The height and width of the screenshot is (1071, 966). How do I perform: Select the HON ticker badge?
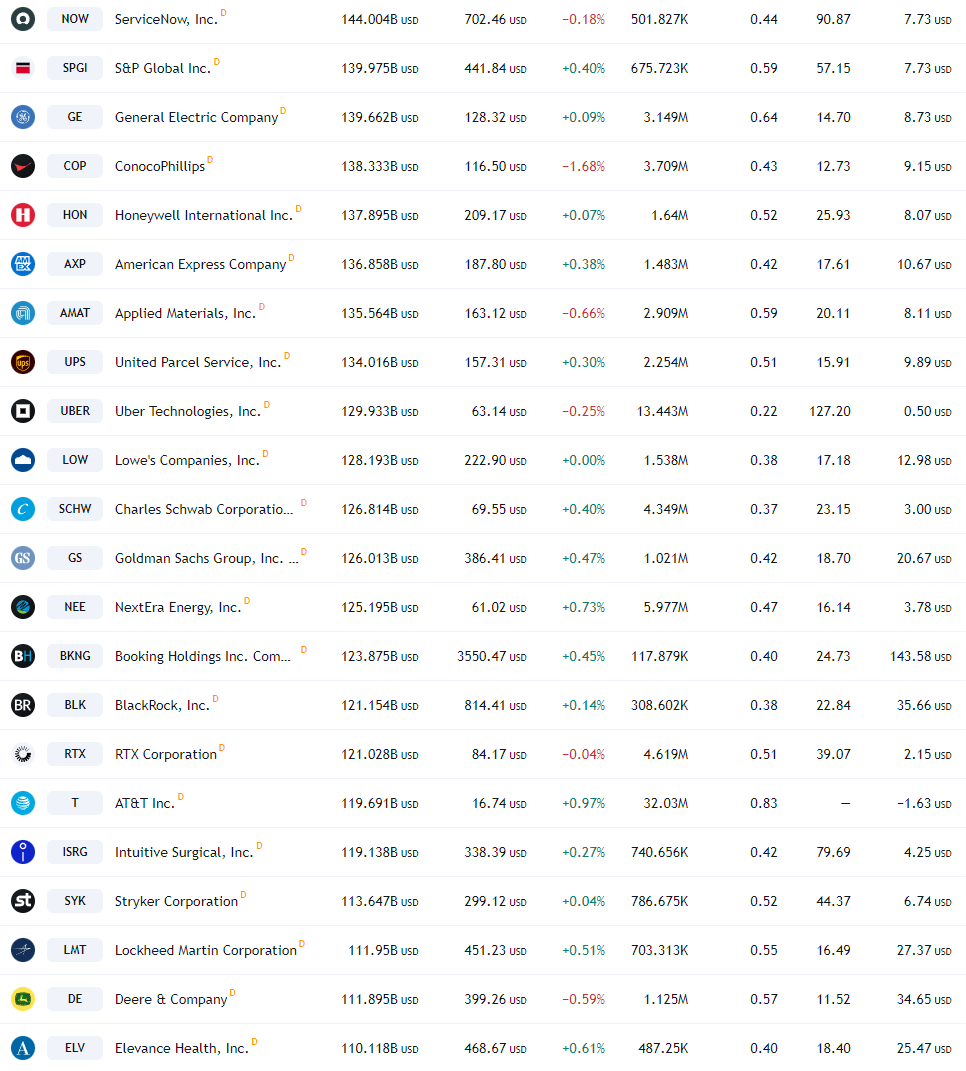(x=75, y=215)
